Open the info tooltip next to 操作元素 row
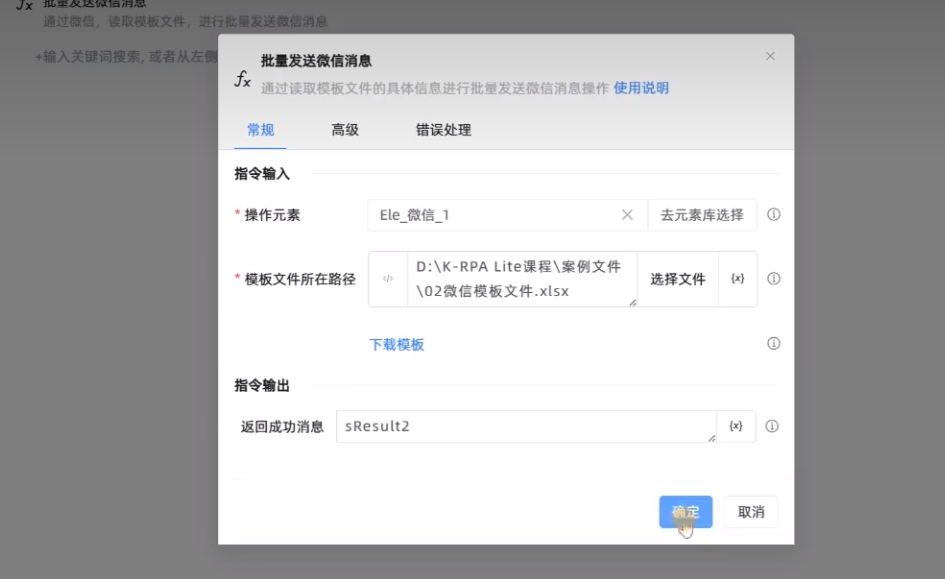Viewport: 945px width, 579px height. click(775, 215)
